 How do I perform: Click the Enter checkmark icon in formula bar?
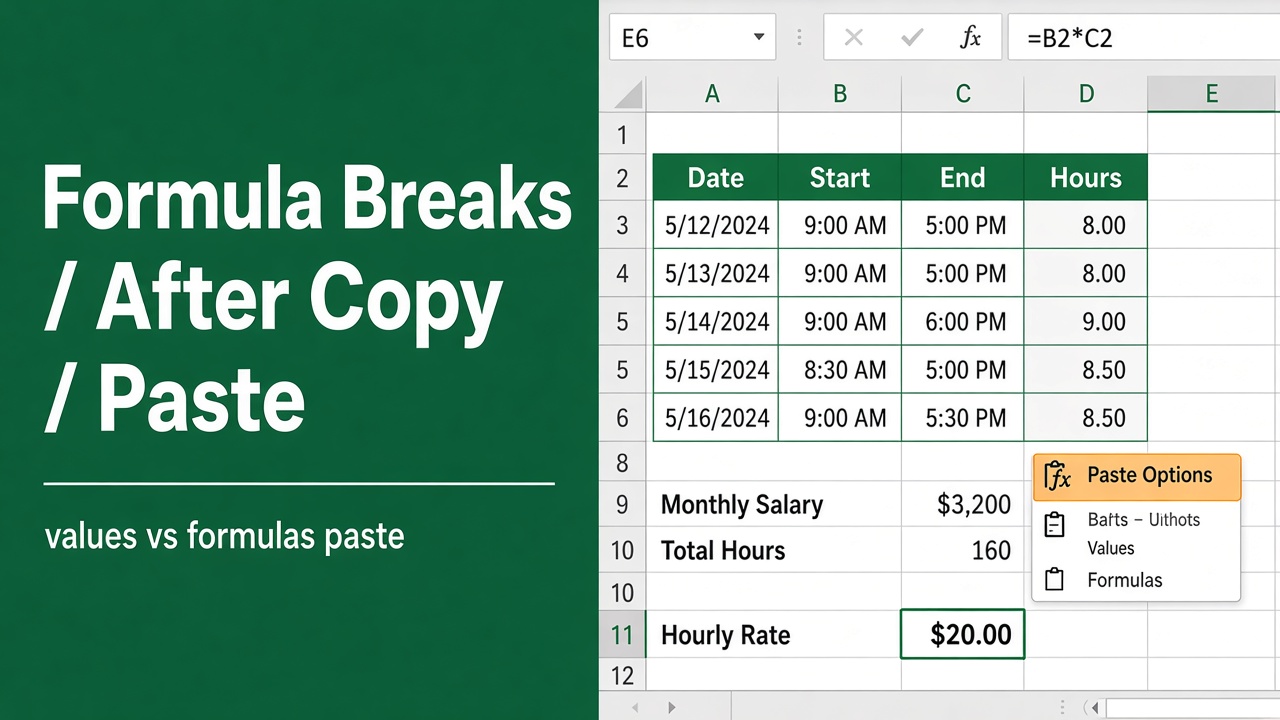(x=912, y=38)
